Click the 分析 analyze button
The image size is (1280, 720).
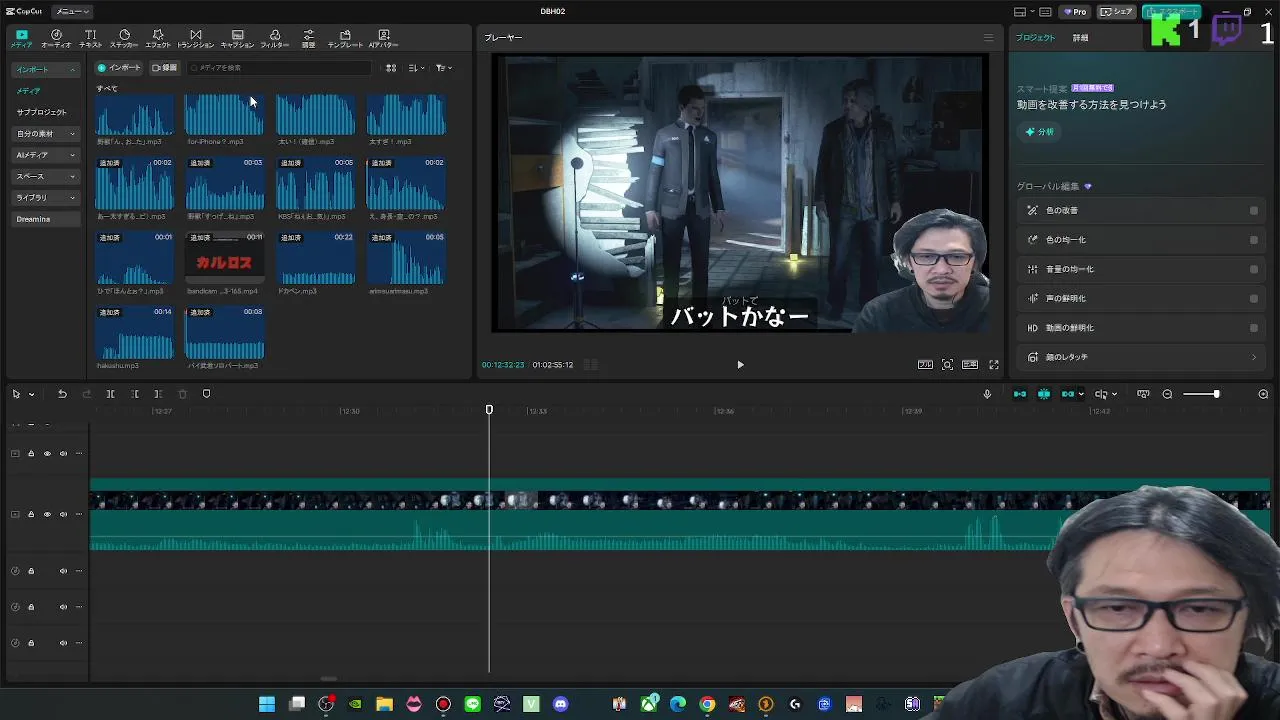click(x=1039, y=132)
